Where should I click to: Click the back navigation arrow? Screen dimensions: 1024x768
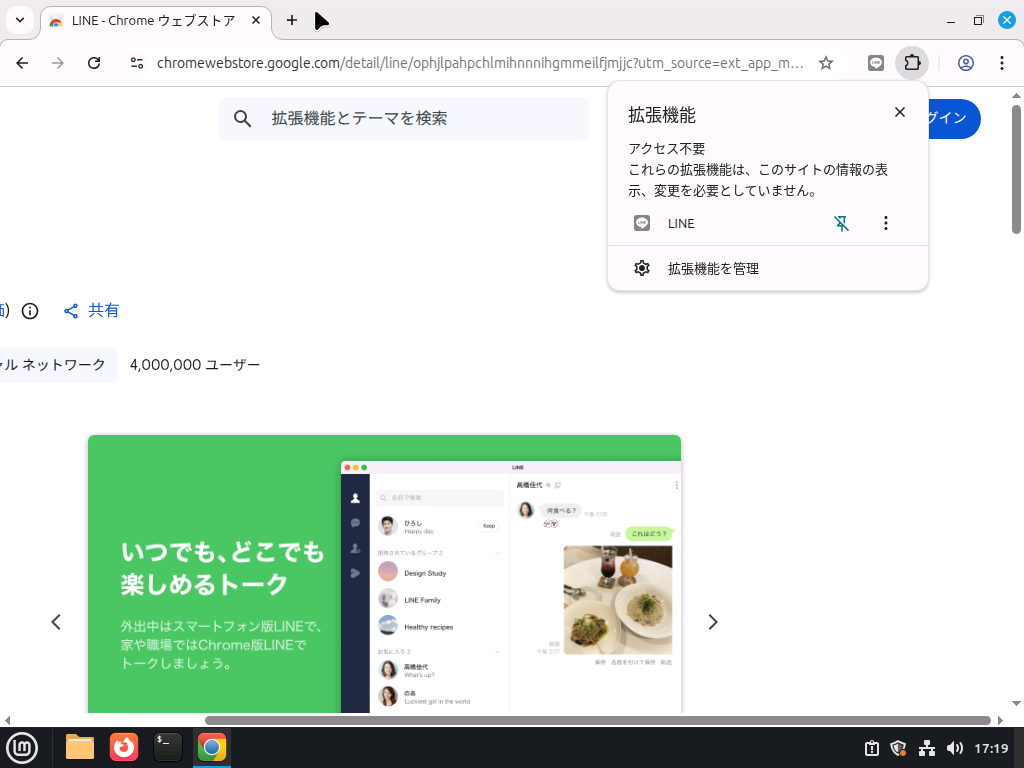(x=21, y=62)
